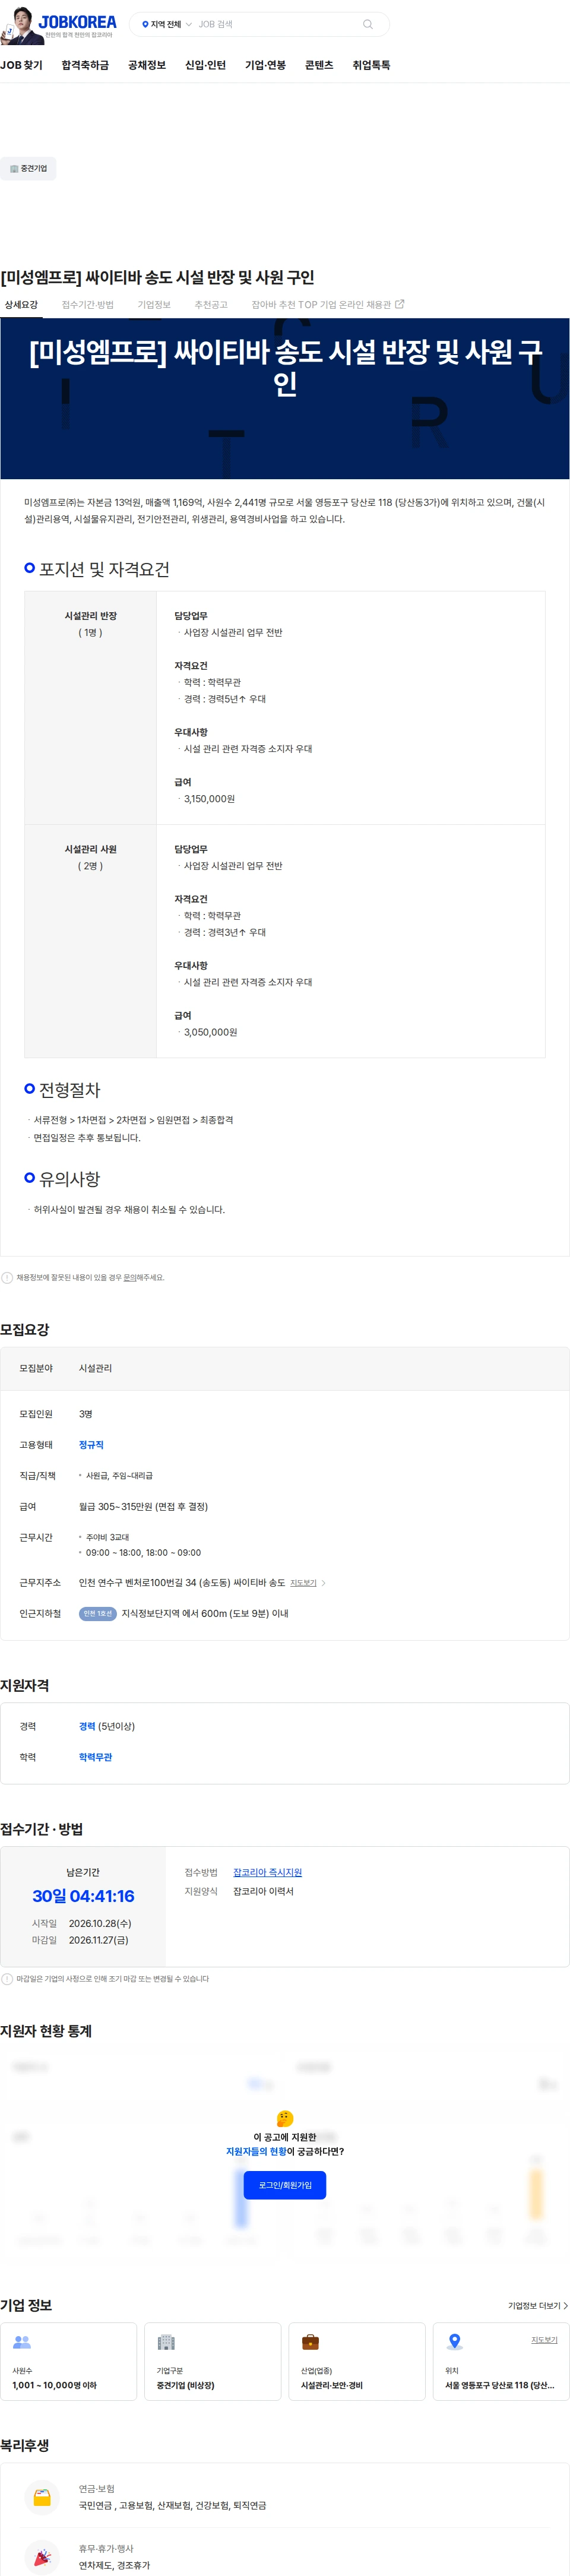Open the 잡코리아 즉시지원 apply link
The height and width of the screenshot is (2576, 570).
[267, 1872]
